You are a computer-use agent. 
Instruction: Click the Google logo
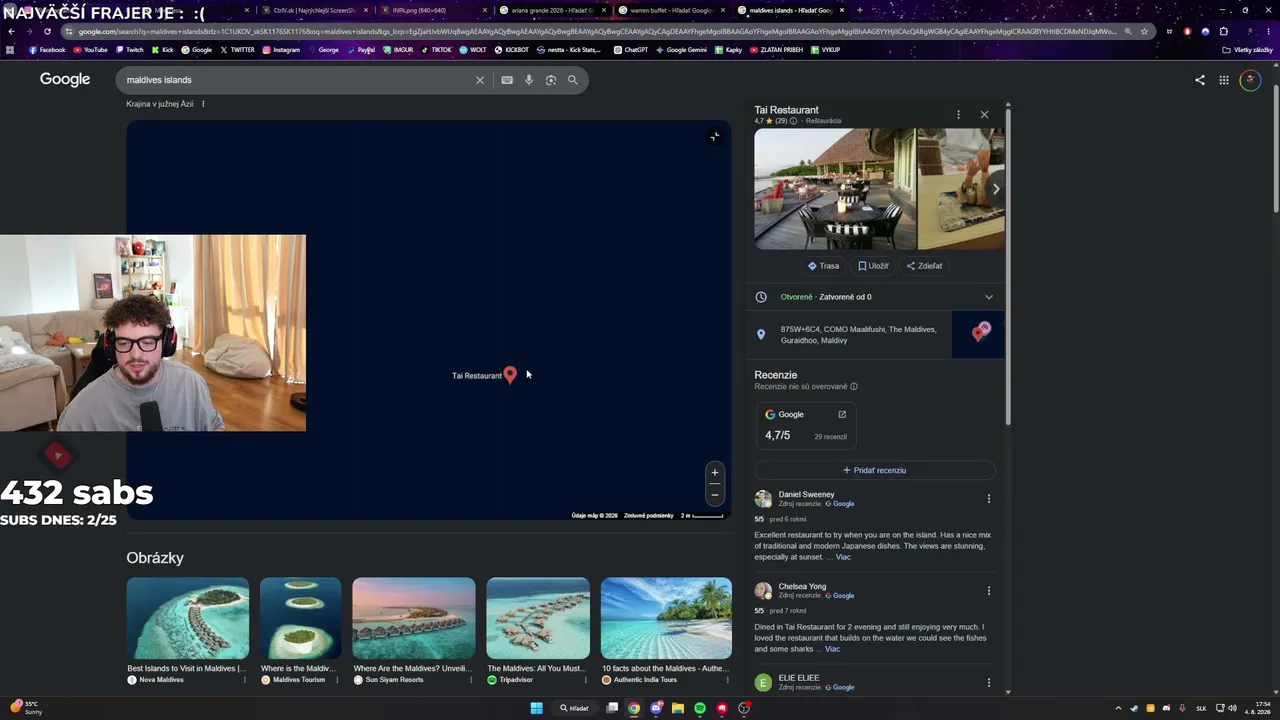coord(65,80)
